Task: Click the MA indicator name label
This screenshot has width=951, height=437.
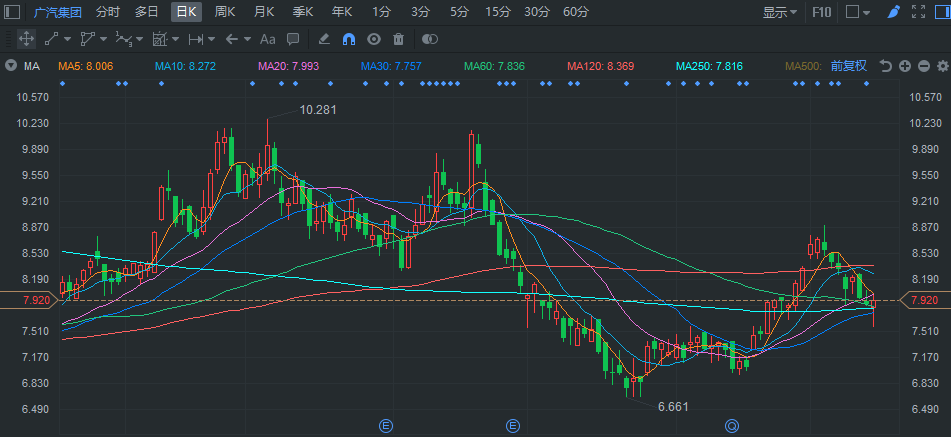Action: click(32, 66)
